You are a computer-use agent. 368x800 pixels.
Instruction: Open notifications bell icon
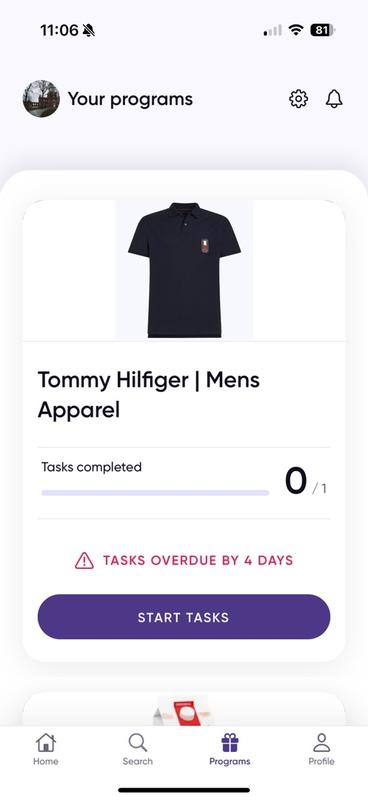[334, 99]
